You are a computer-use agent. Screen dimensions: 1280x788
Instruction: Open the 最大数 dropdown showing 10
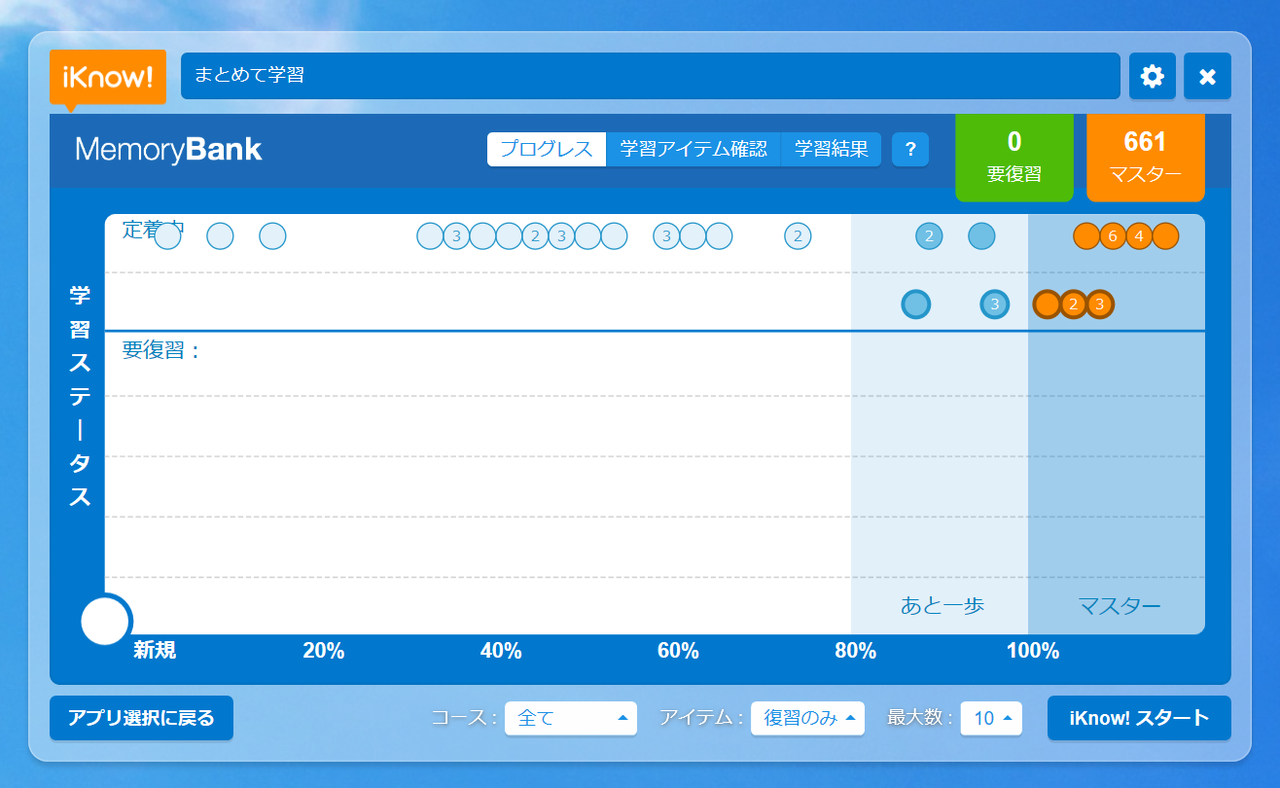(991, 718)
